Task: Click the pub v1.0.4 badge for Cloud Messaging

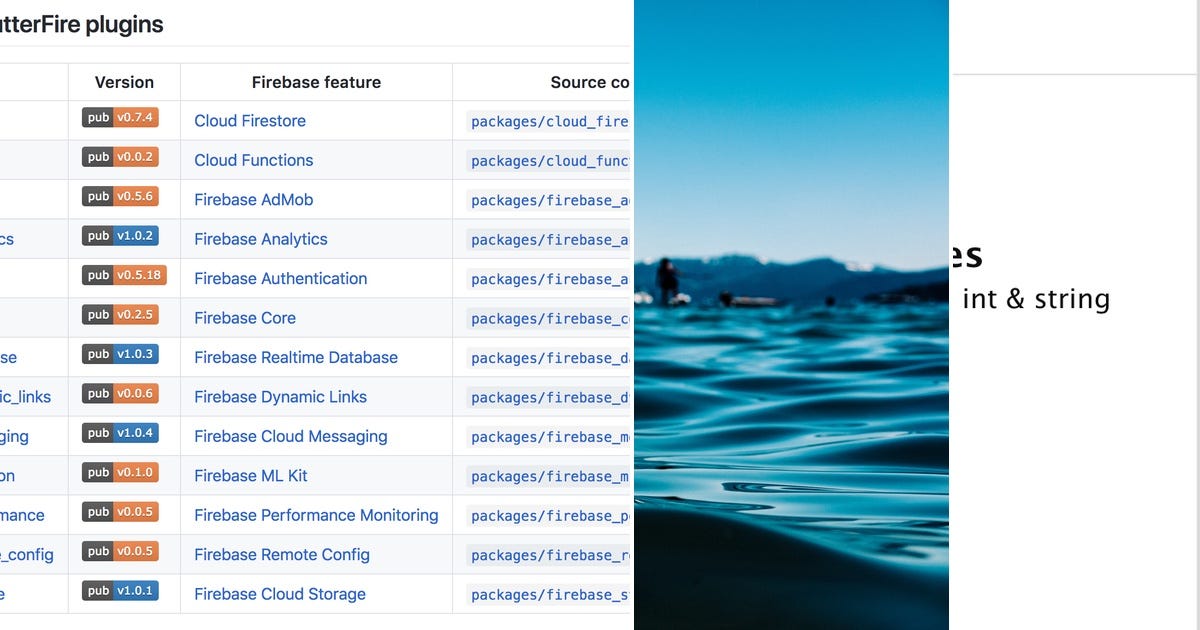Action: [120, 432]
